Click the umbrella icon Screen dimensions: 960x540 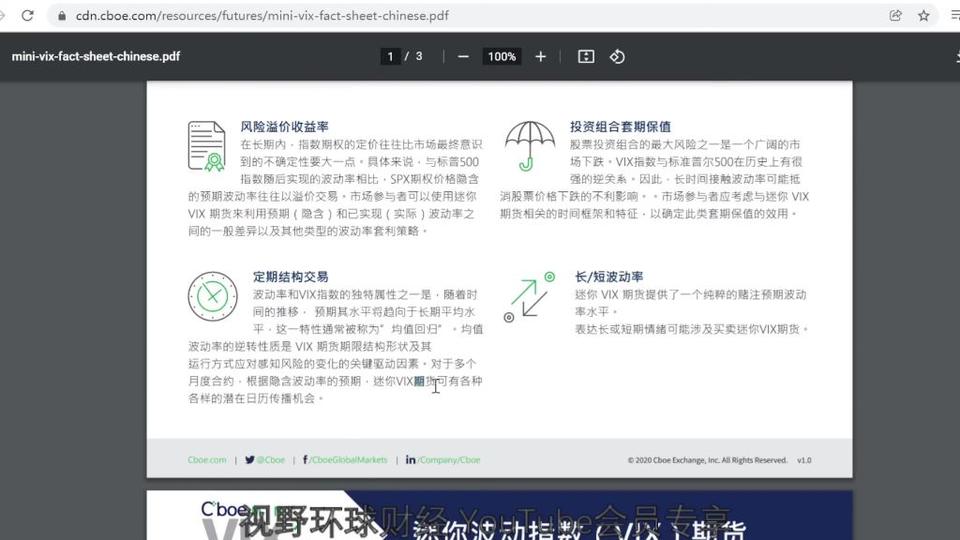530,146
